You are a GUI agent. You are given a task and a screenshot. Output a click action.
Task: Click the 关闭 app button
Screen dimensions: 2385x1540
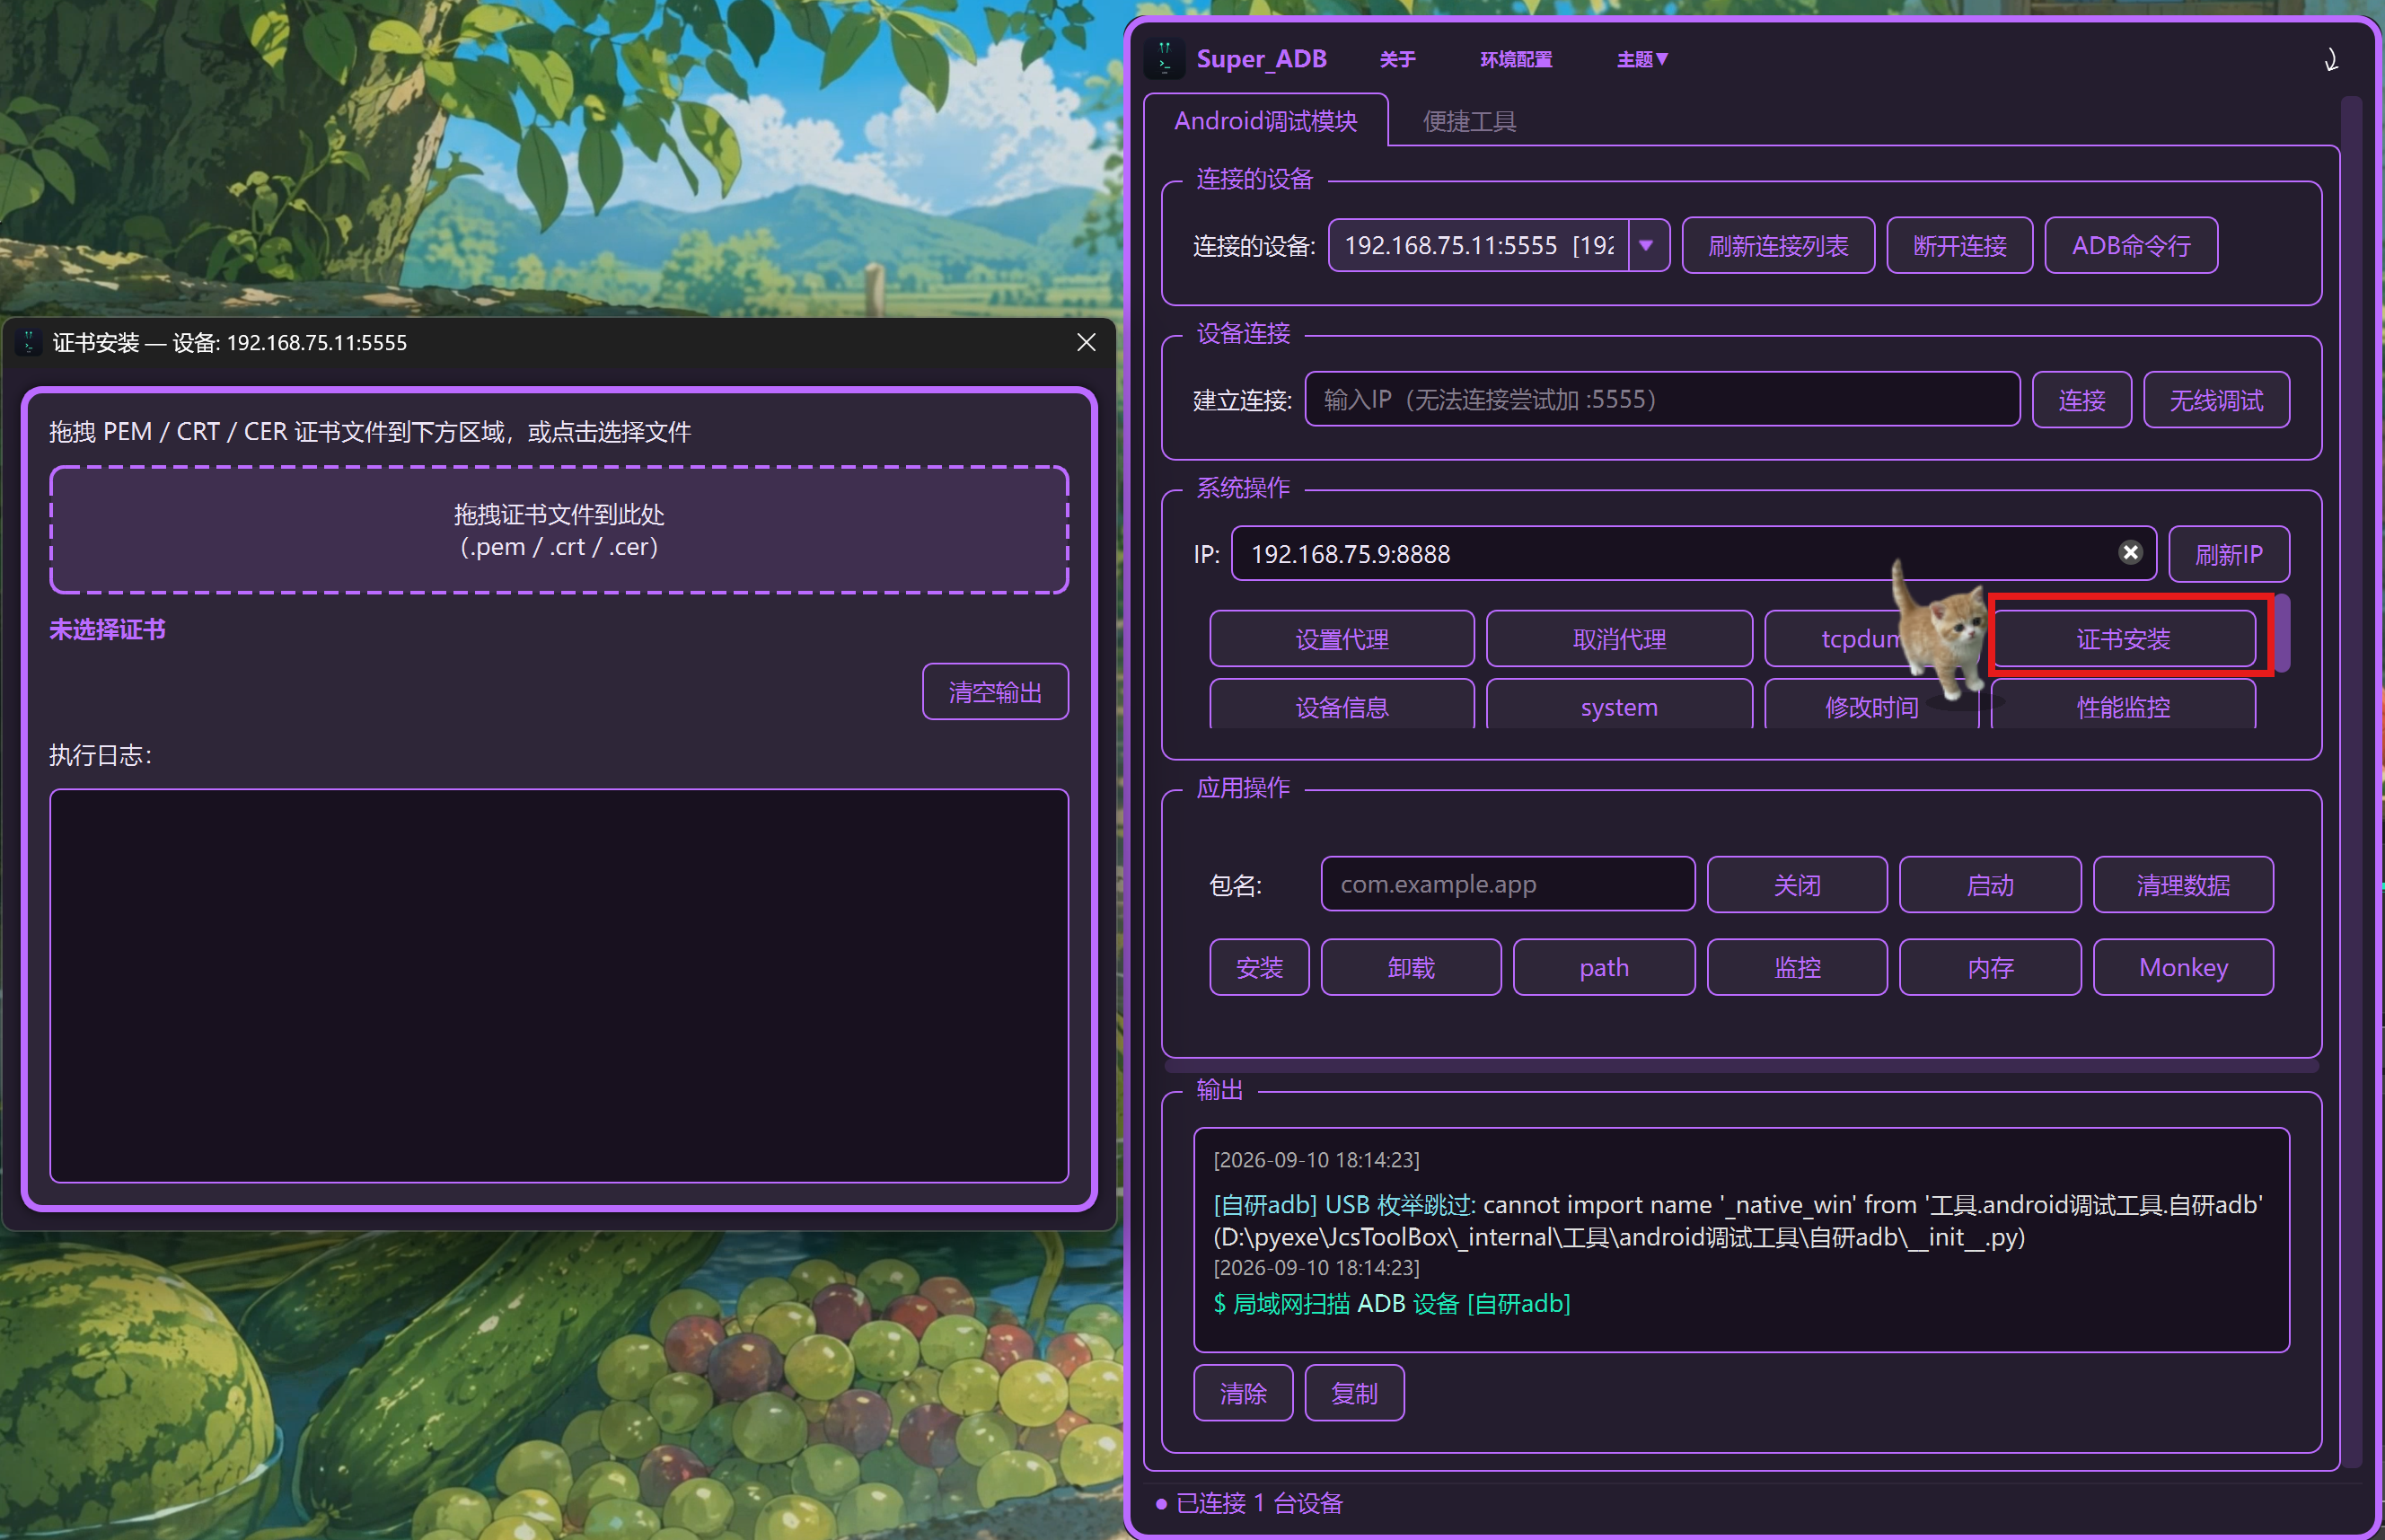[1797, 885]
